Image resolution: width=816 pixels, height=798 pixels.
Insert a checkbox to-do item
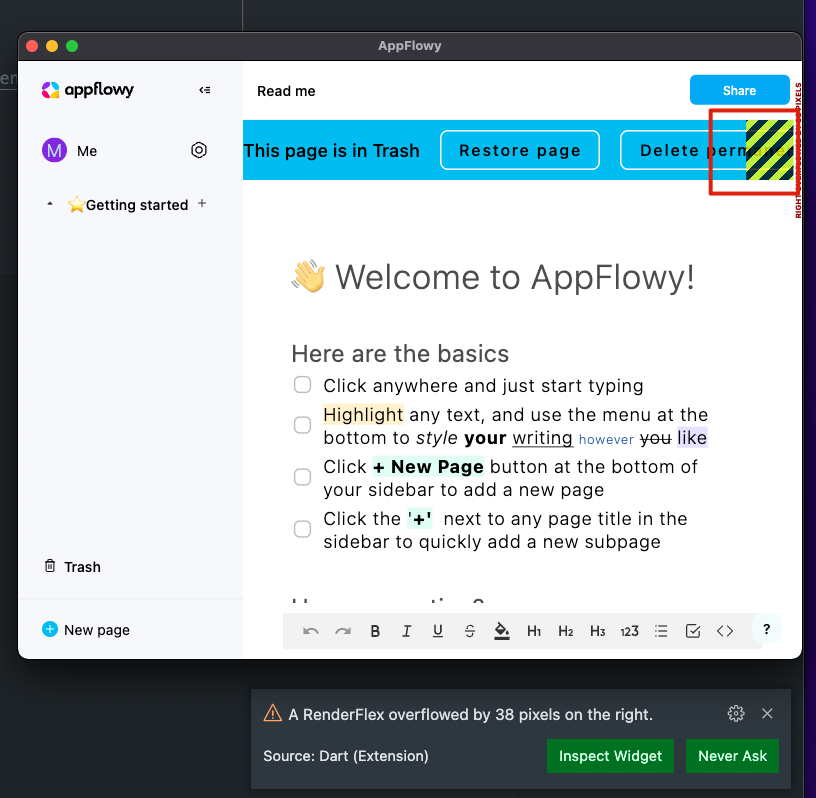click(x=693, y=631)
